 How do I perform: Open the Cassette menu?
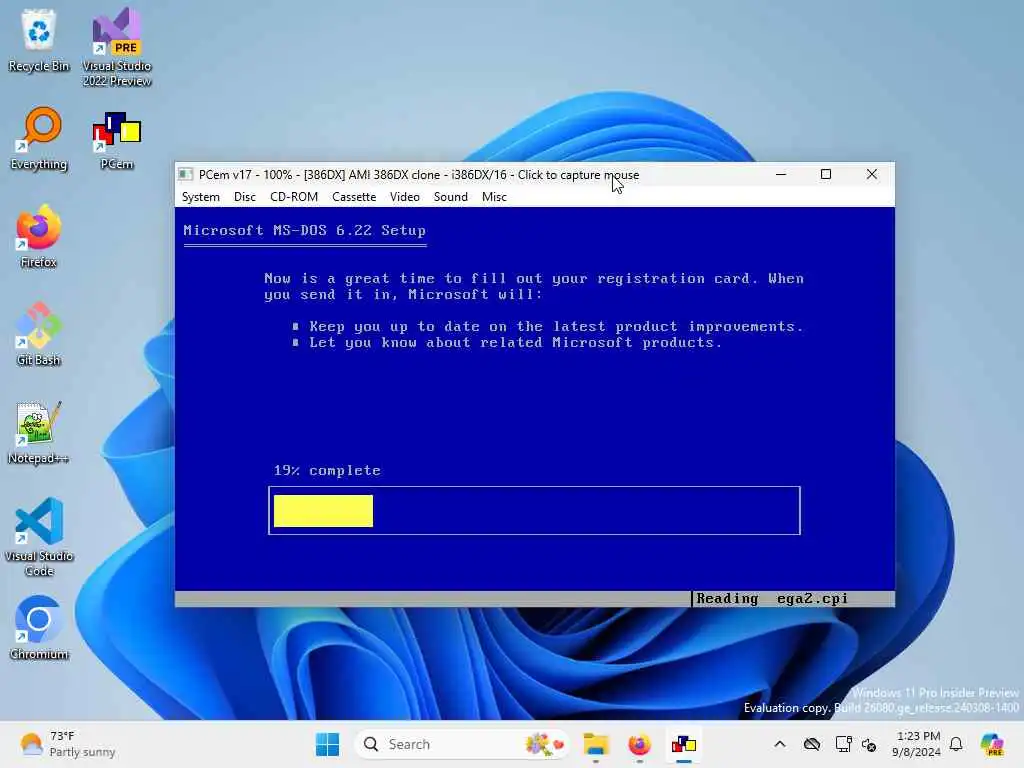pos(354,197)
